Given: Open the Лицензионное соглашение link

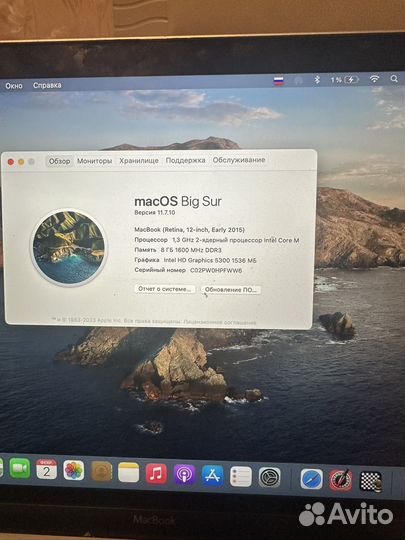Looking at the screenshot, I should click(220, 322).
